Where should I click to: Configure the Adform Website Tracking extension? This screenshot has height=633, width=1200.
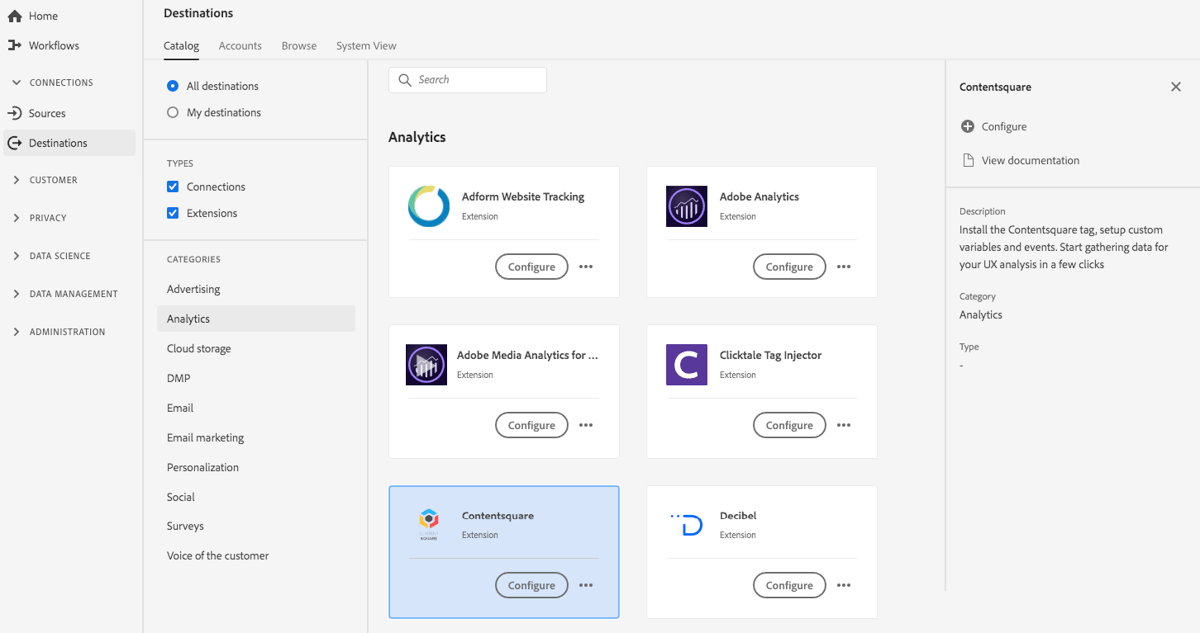pos(531,266)
